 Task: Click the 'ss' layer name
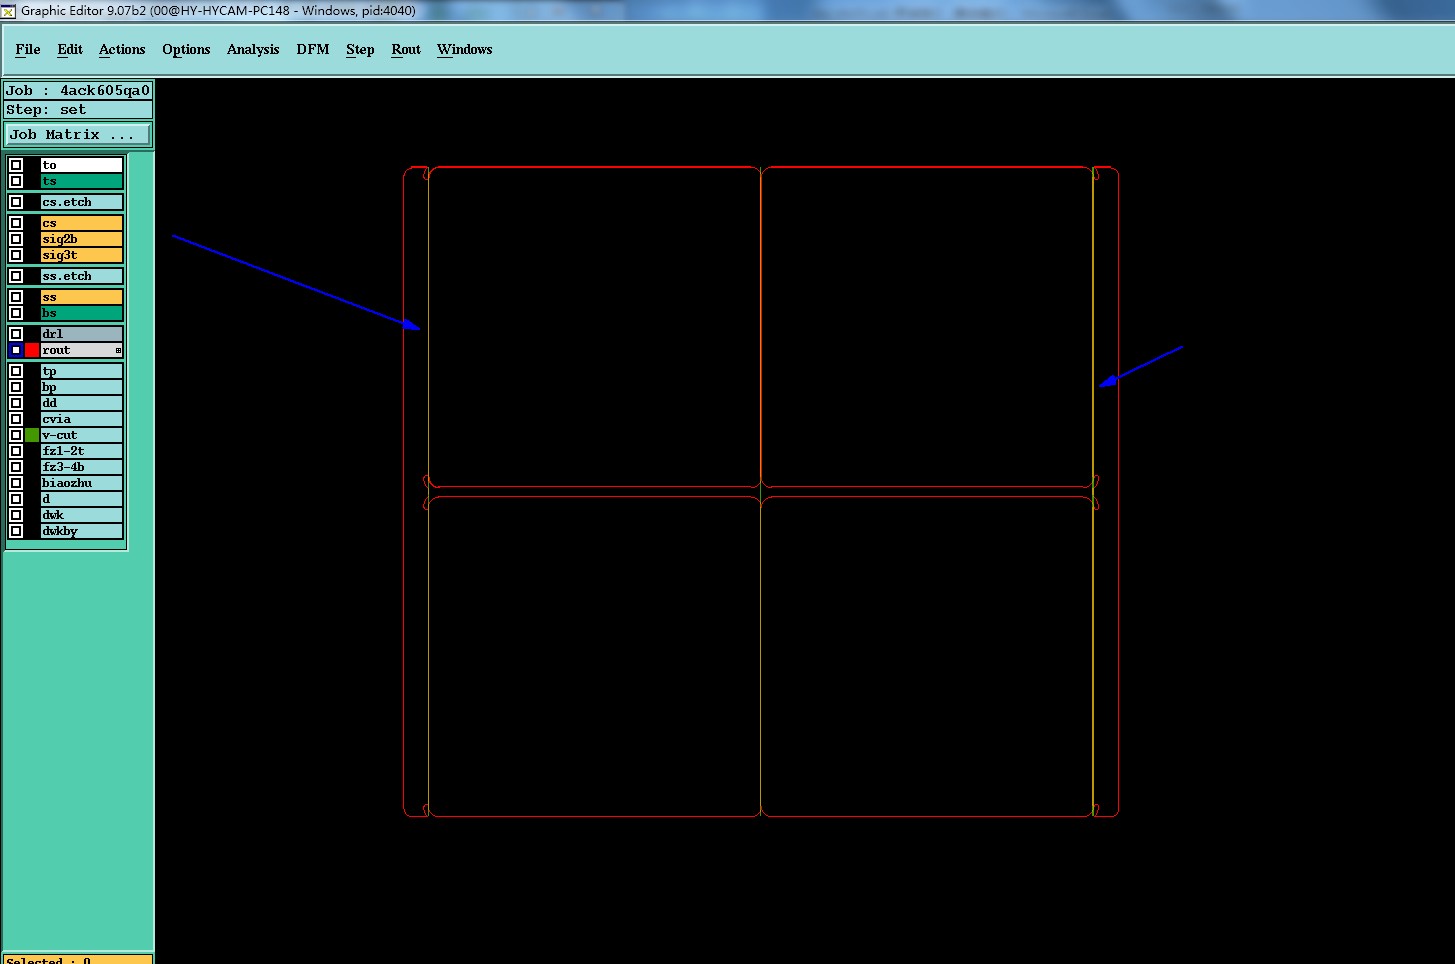82,297
